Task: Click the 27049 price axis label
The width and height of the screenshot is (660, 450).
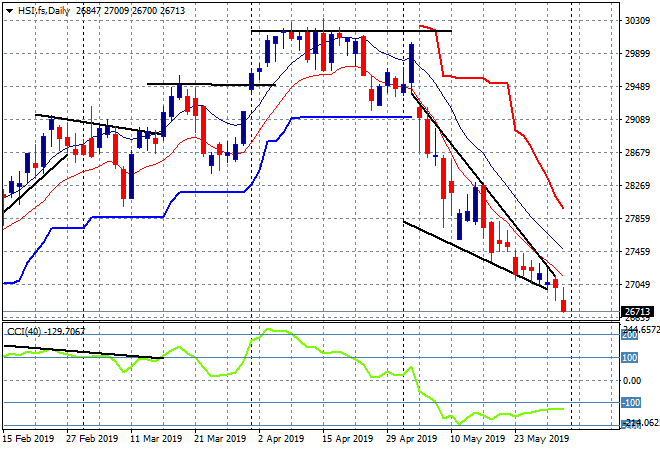Action: click(637, 285)
